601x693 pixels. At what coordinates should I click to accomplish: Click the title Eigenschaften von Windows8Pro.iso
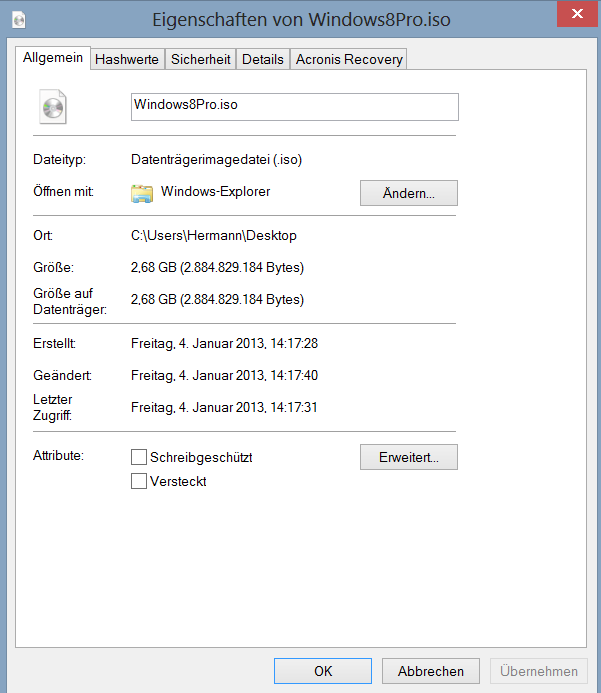pos(301,20)
